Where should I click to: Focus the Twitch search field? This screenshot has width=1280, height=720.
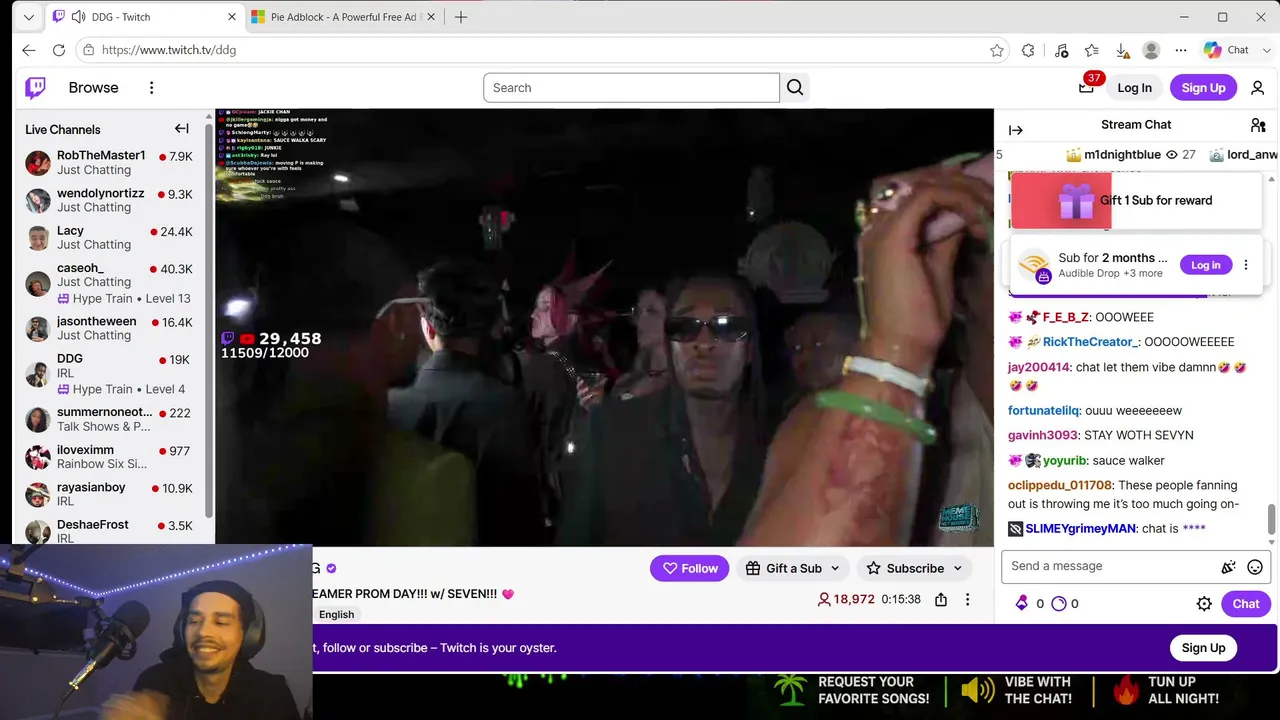[631, 88]
